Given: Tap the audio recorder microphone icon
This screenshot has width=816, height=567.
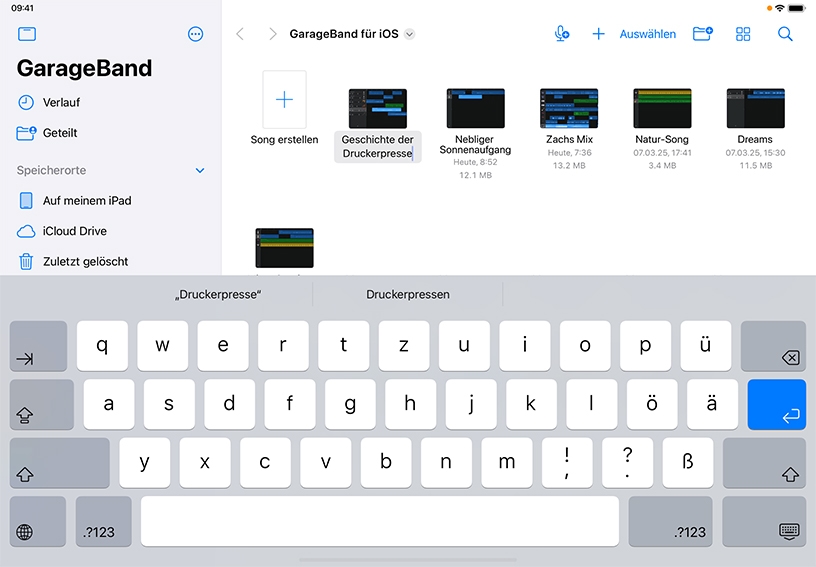Looking at the screenshot, I should (562, 34).
